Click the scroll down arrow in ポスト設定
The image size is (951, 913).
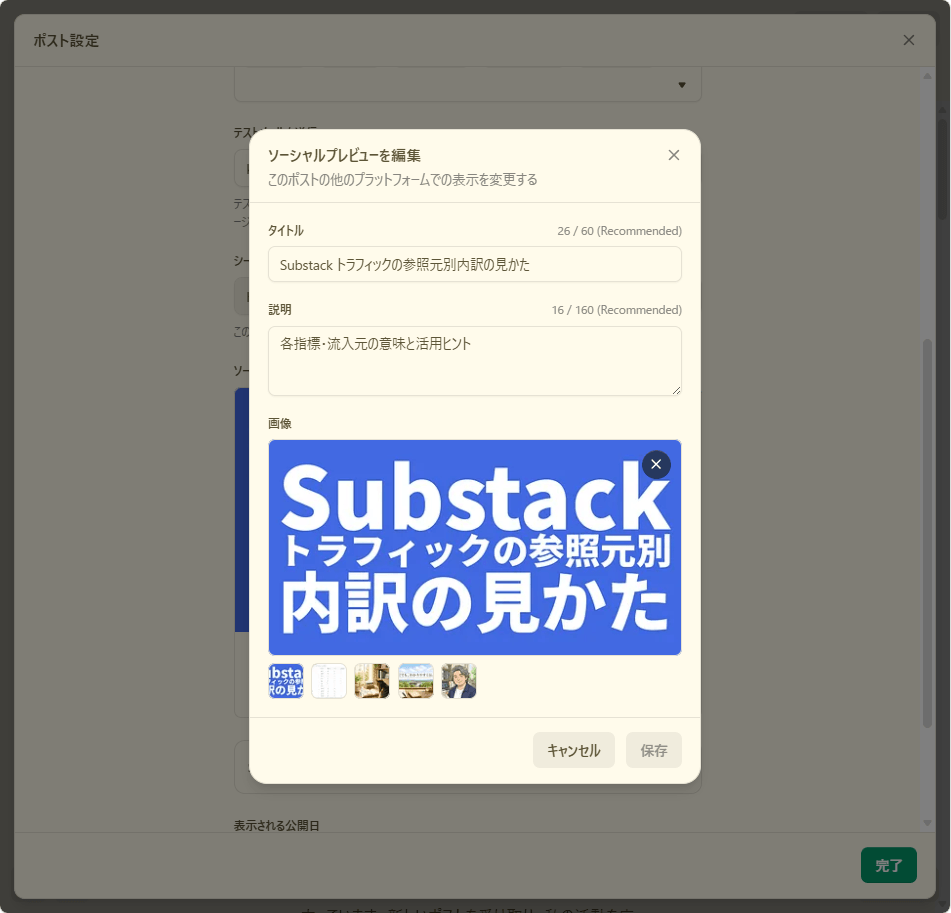pos(927,823)
